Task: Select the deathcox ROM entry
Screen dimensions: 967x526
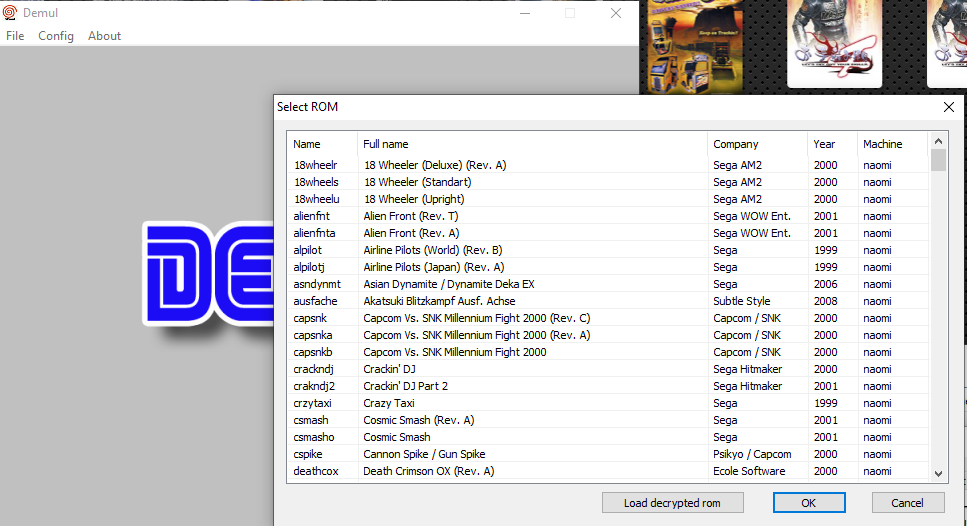Action: point(608,471)
